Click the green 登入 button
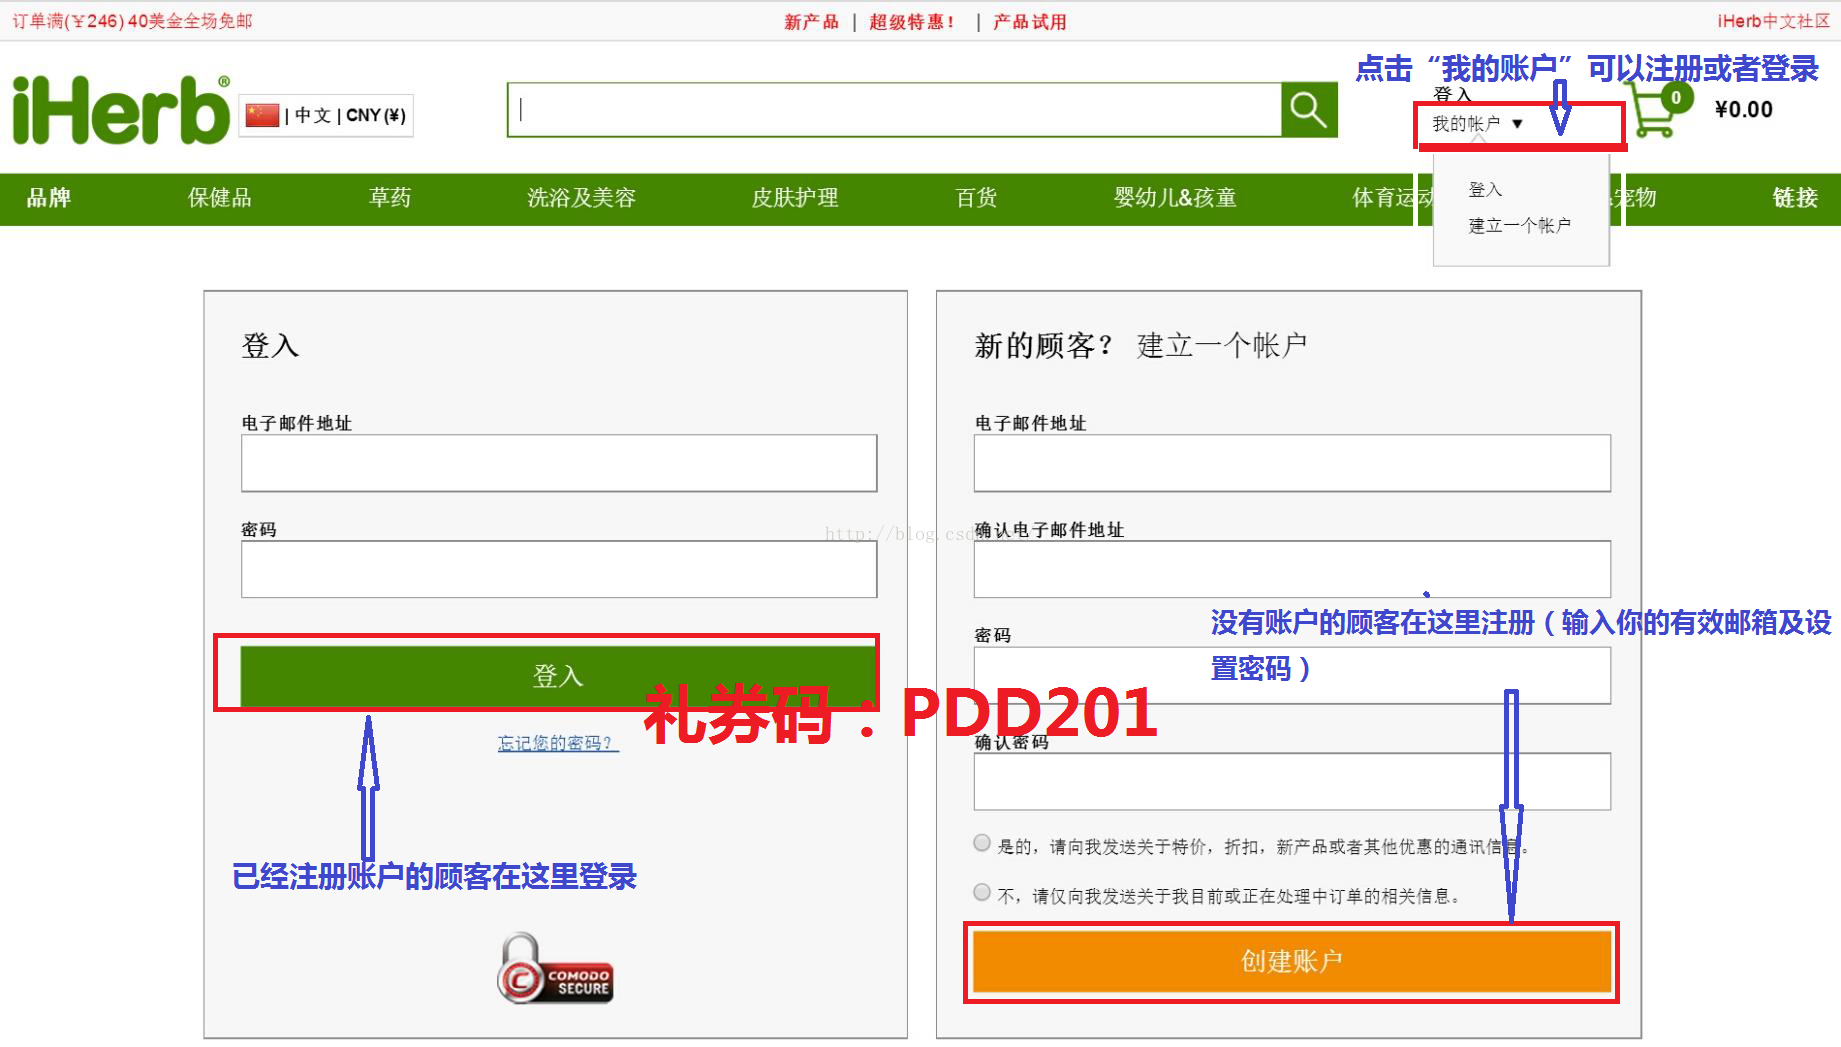Viewport: 1841px width, 1047px height. tap(558, 676)
